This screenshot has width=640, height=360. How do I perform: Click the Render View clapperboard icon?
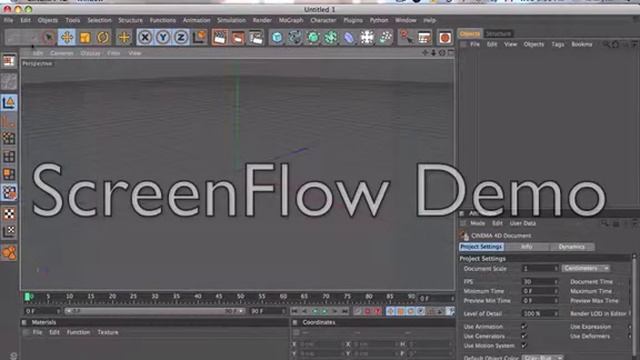(x=220, y=38)
